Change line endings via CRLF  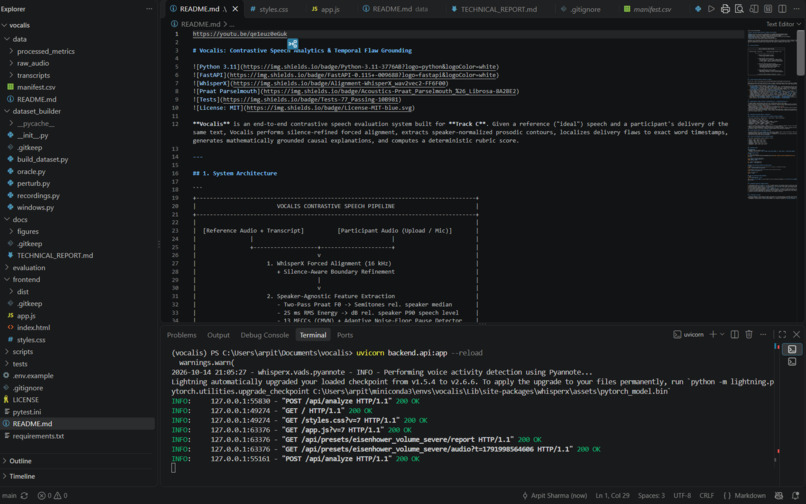coord(707,496)
